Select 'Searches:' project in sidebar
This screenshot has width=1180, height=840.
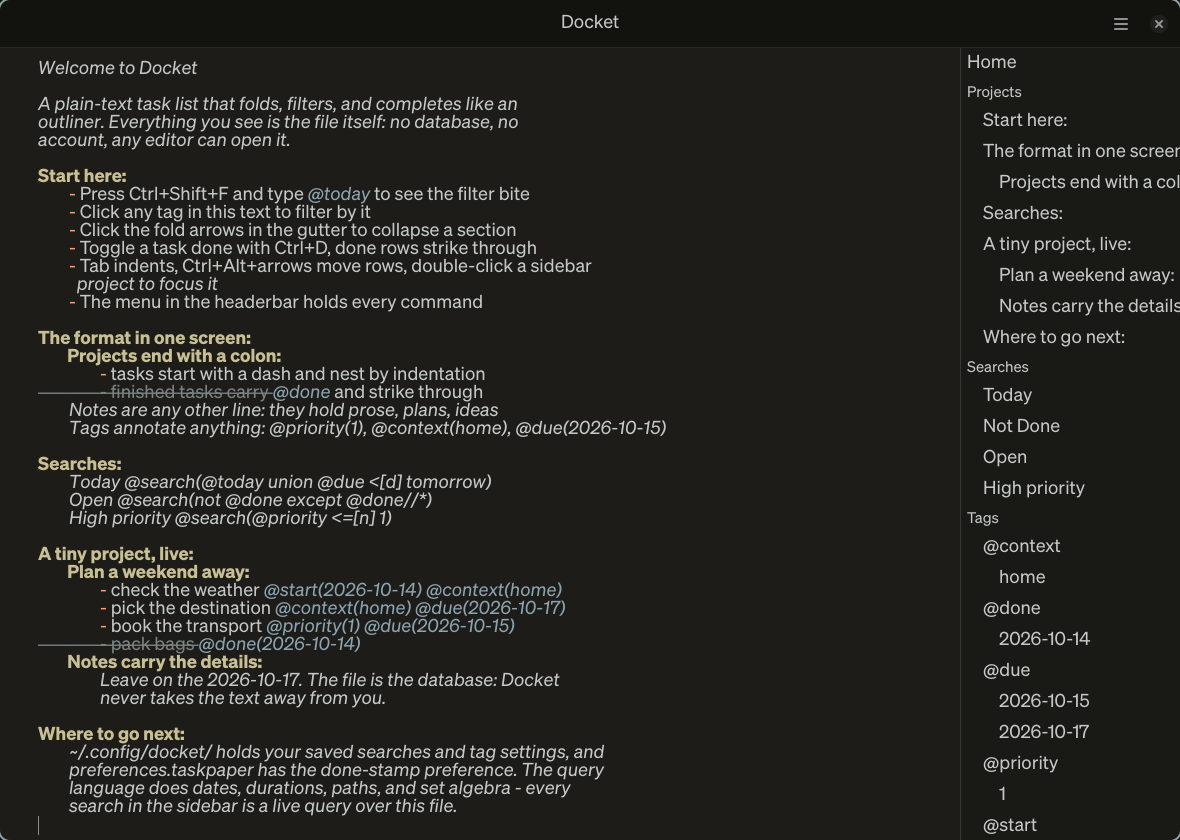(x=1023, y=213)
